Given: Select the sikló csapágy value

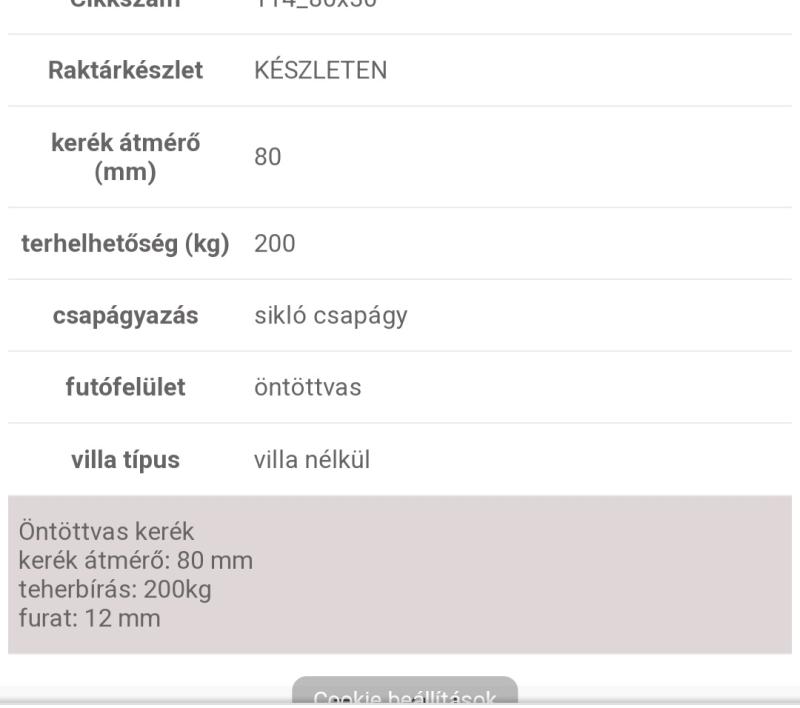Looking at the screenshot, I should click(x=331, y=315).
